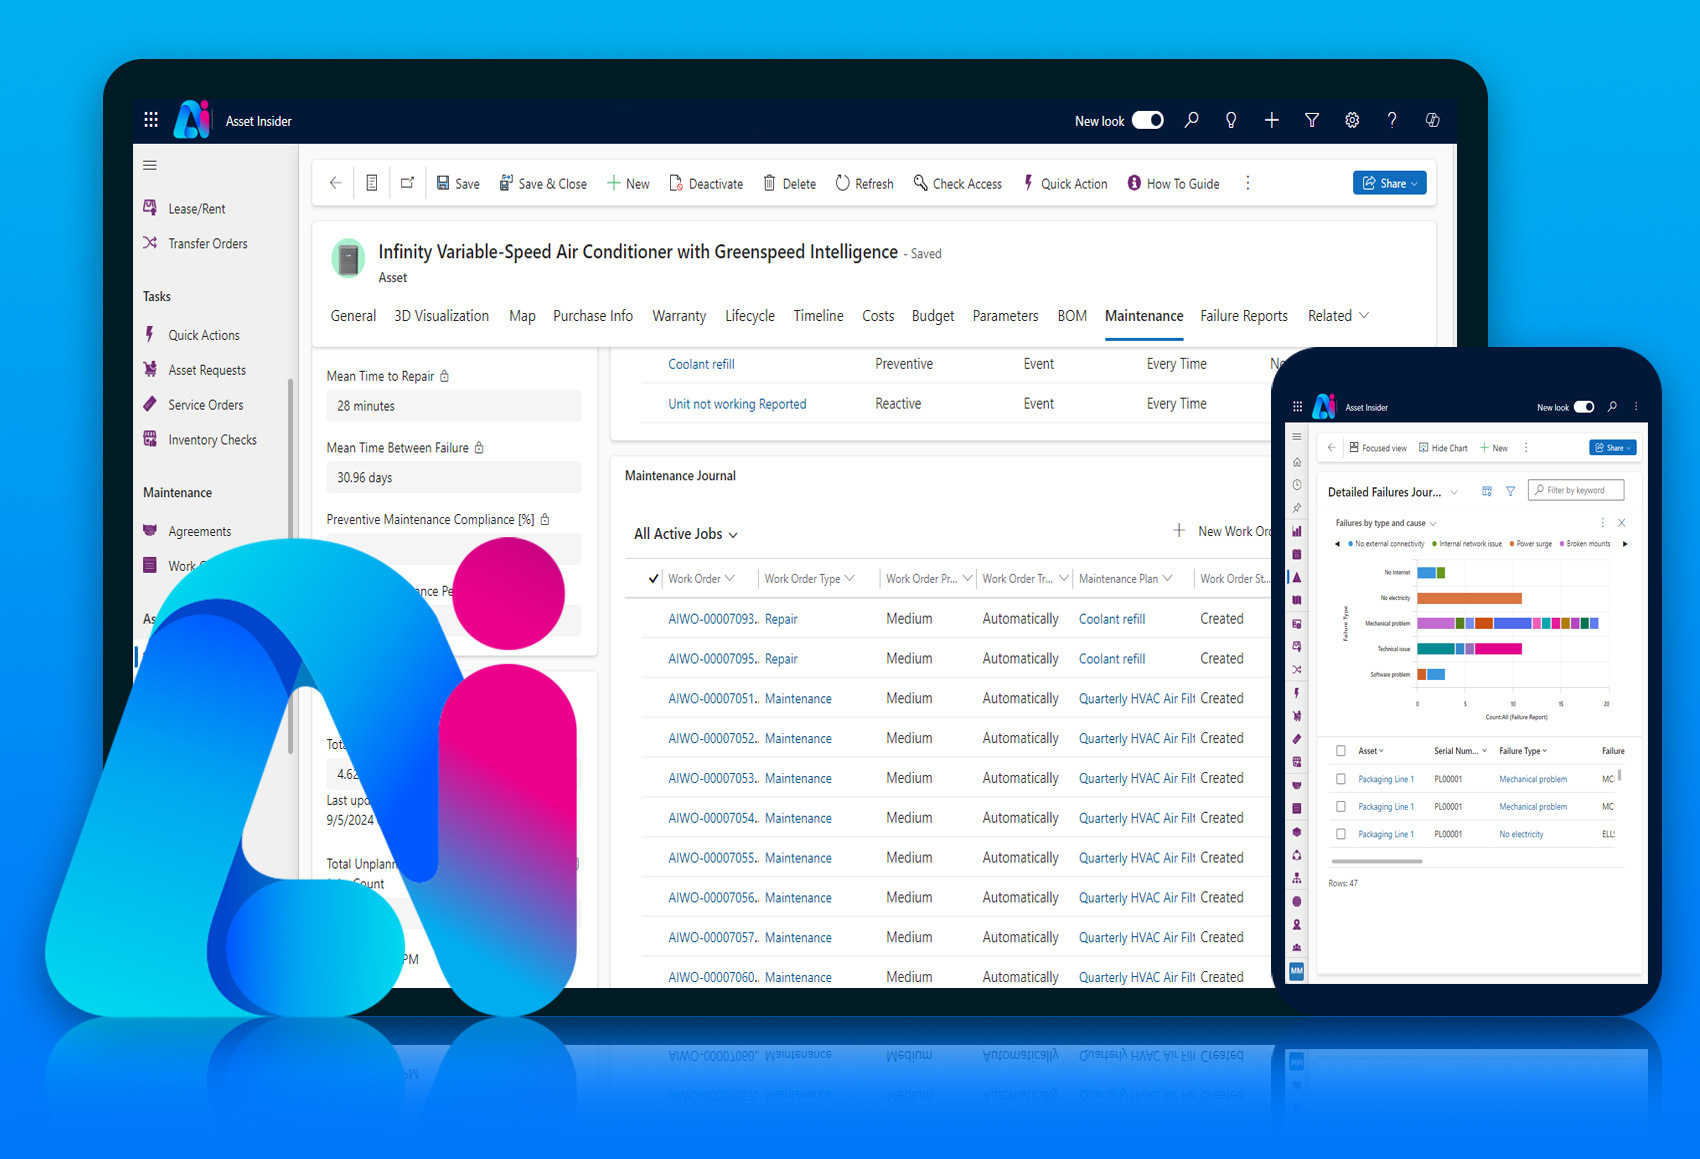Expand the Related tab dropdown
Screen dimensions: 1700x1159
[x=1338, y=316]
